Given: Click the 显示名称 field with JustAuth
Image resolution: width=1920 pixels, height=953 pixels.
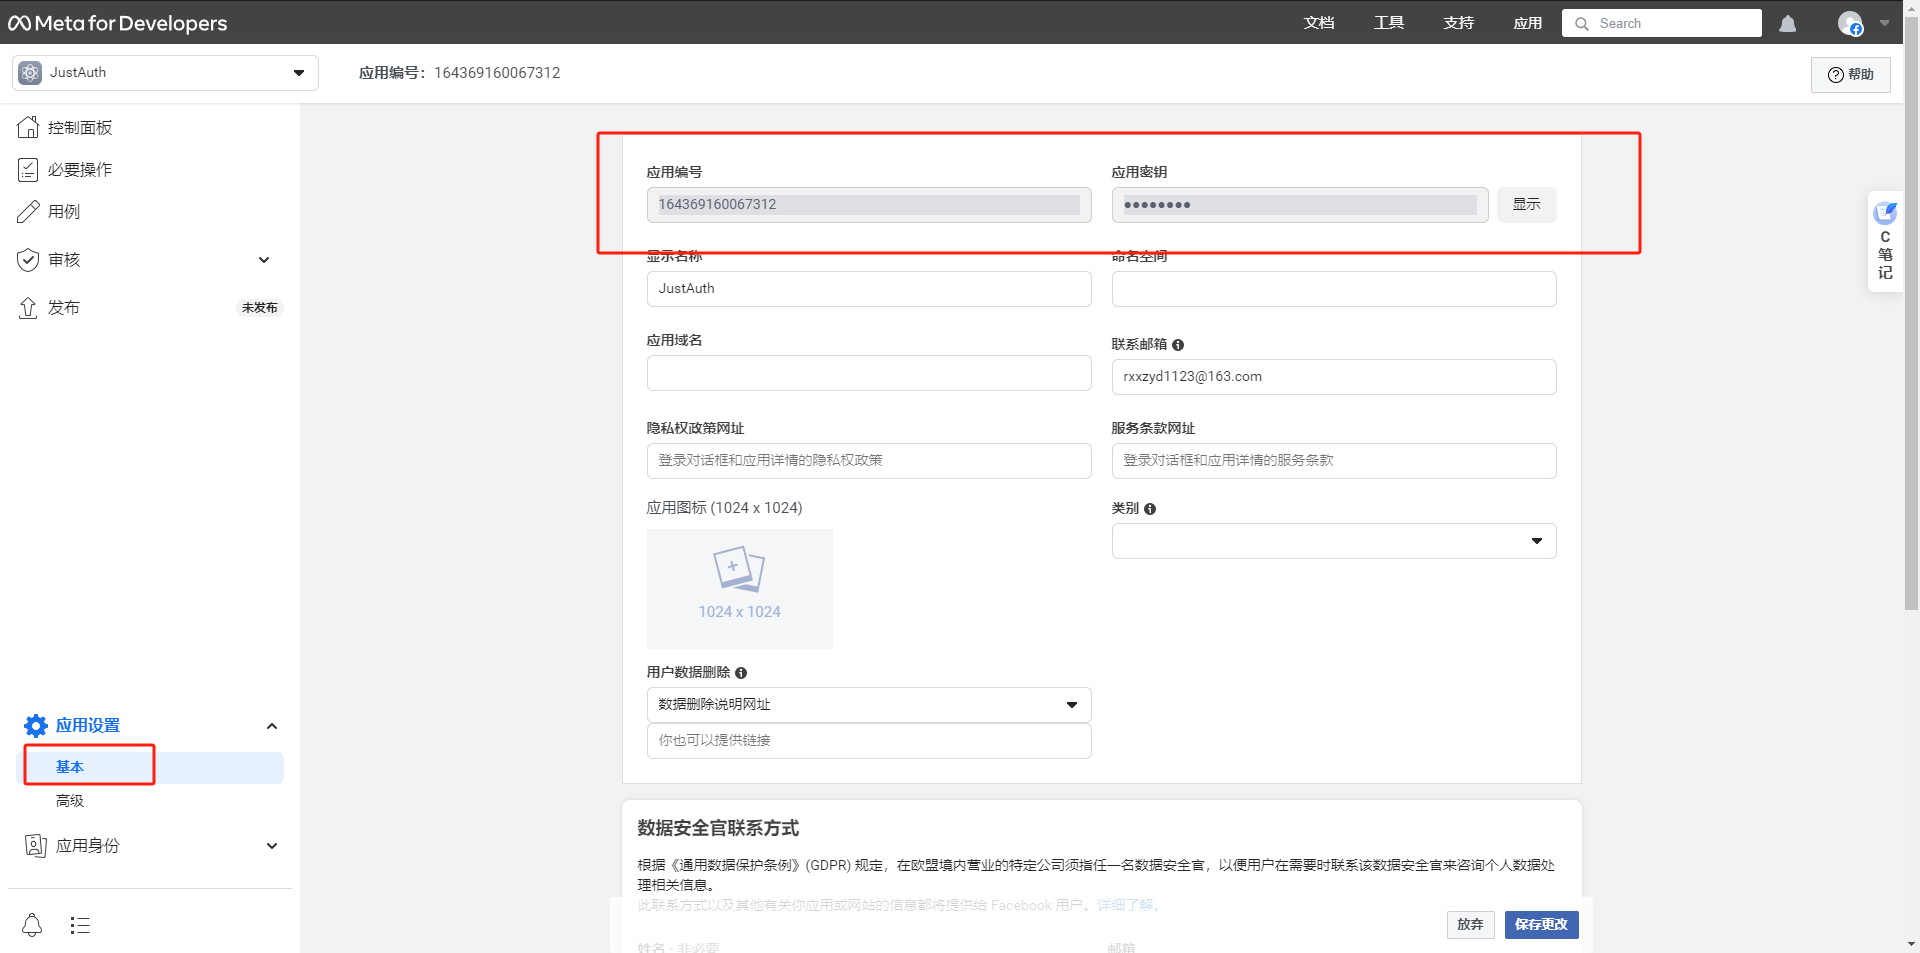Looking at the screenshot, I should (869, 289).
